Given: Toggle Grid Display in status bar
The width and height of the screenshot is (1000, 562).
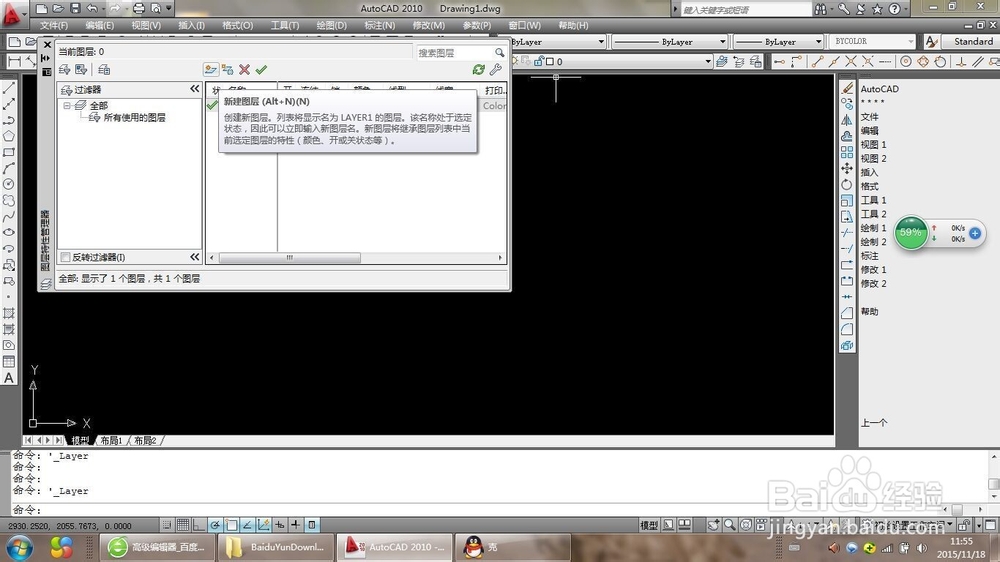Looking at the screenshot, I should click(183, 525).
